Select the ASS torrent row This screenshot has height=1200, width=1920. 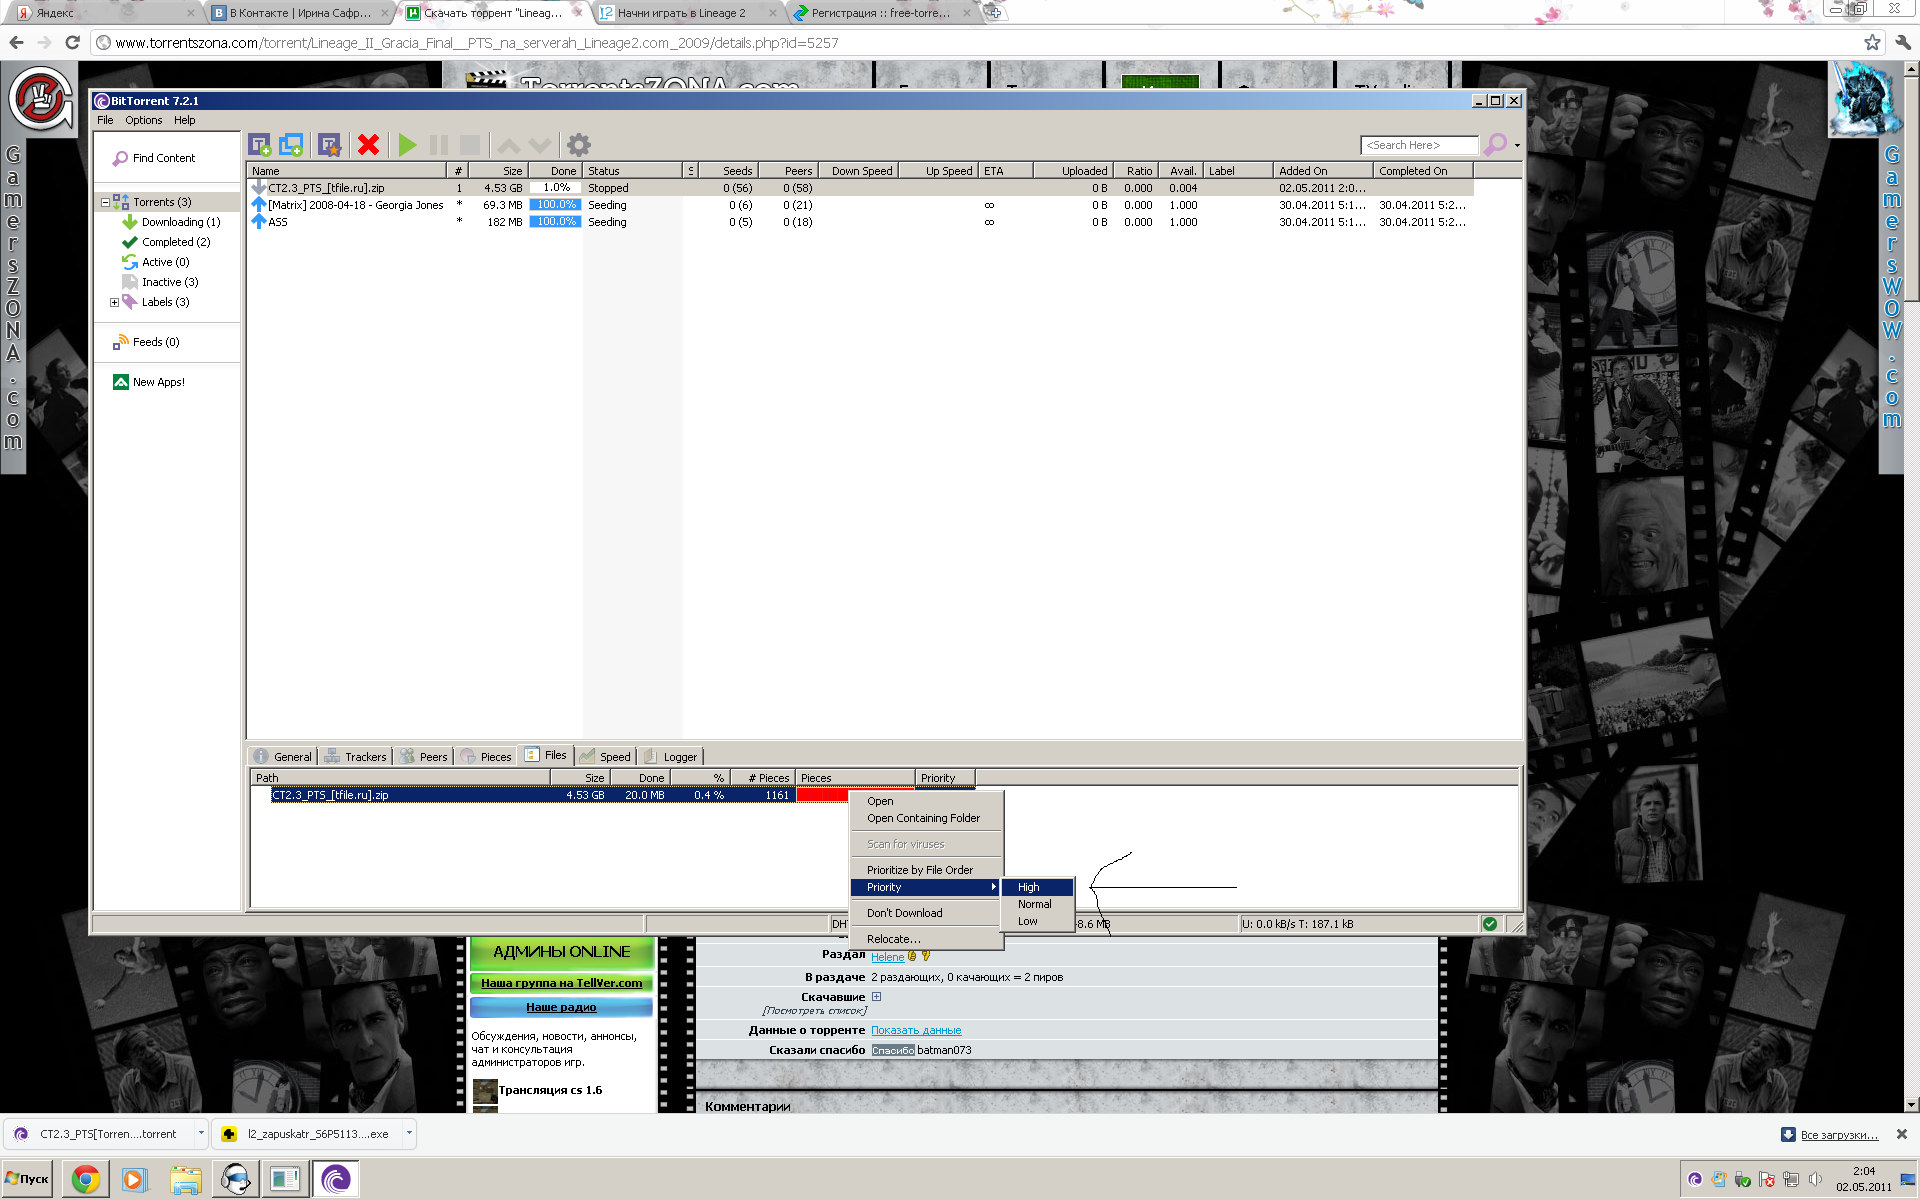[860, 222]
